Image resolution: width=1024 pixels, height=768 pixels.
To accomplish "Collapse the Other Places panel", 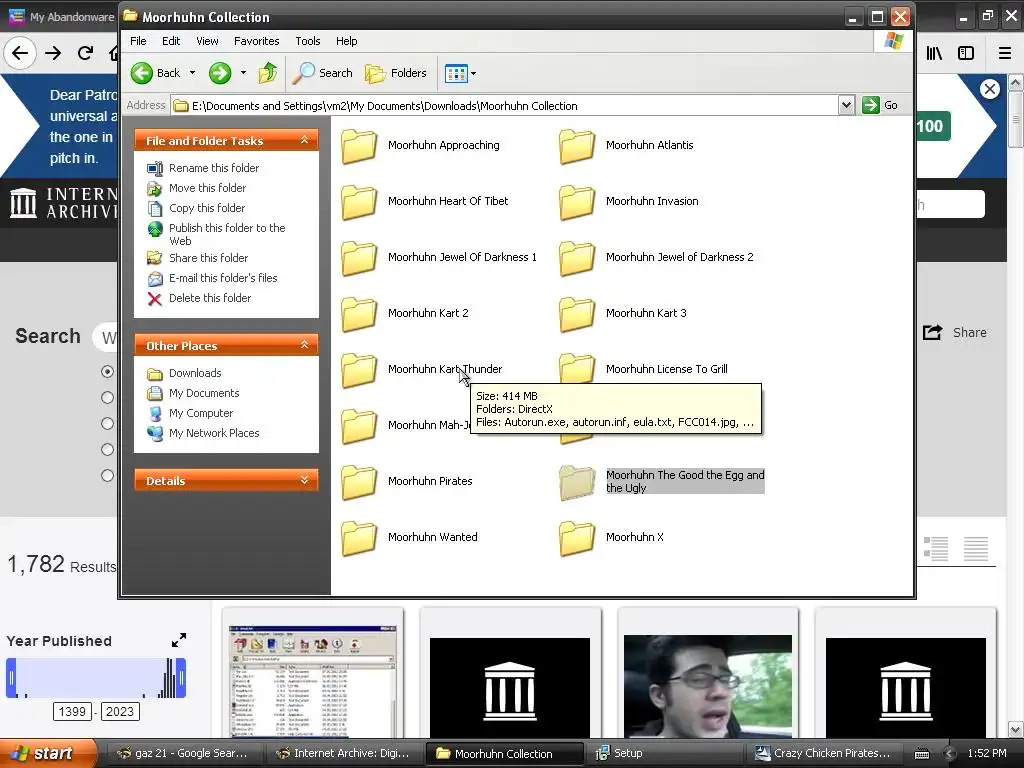I will (304, 345).
